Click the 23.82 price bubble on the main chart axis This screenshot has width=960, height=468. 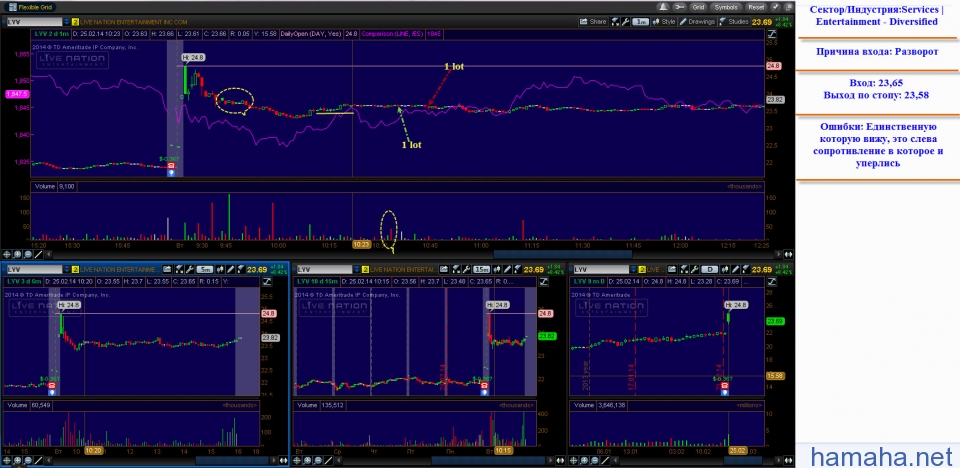[775, 99]
